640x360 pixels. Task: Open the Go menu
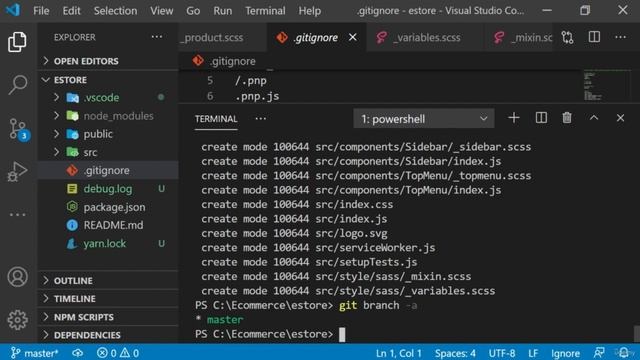[x=193, y=11]
